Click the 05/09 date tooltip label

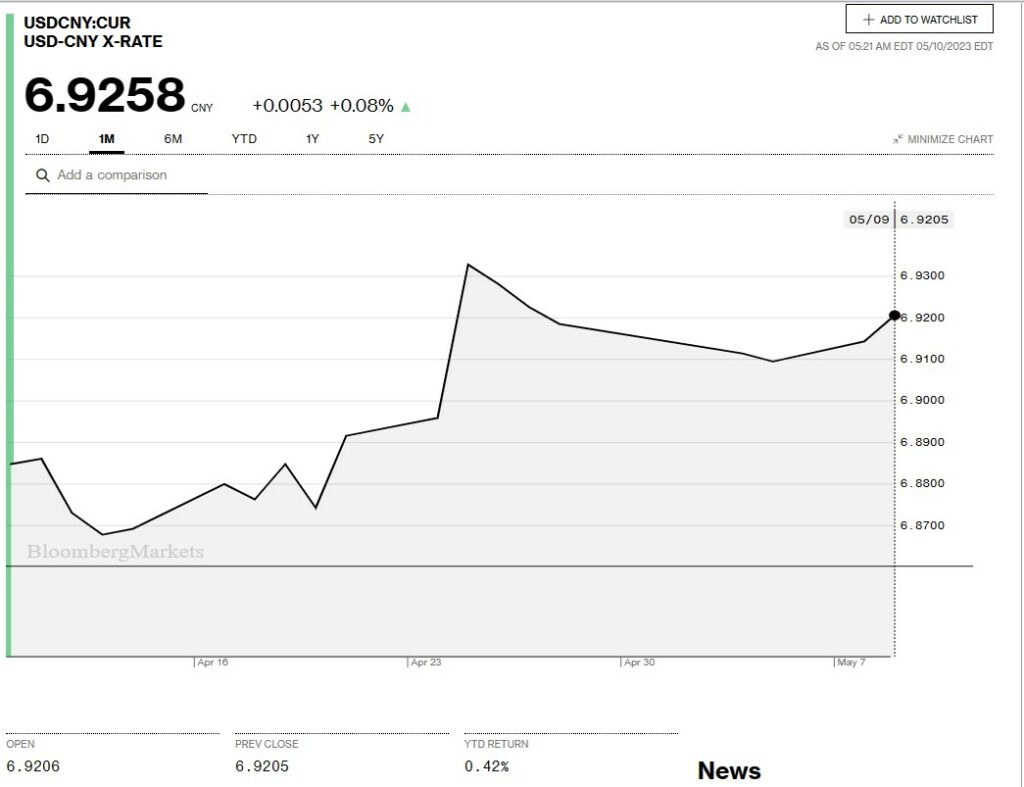867,220
